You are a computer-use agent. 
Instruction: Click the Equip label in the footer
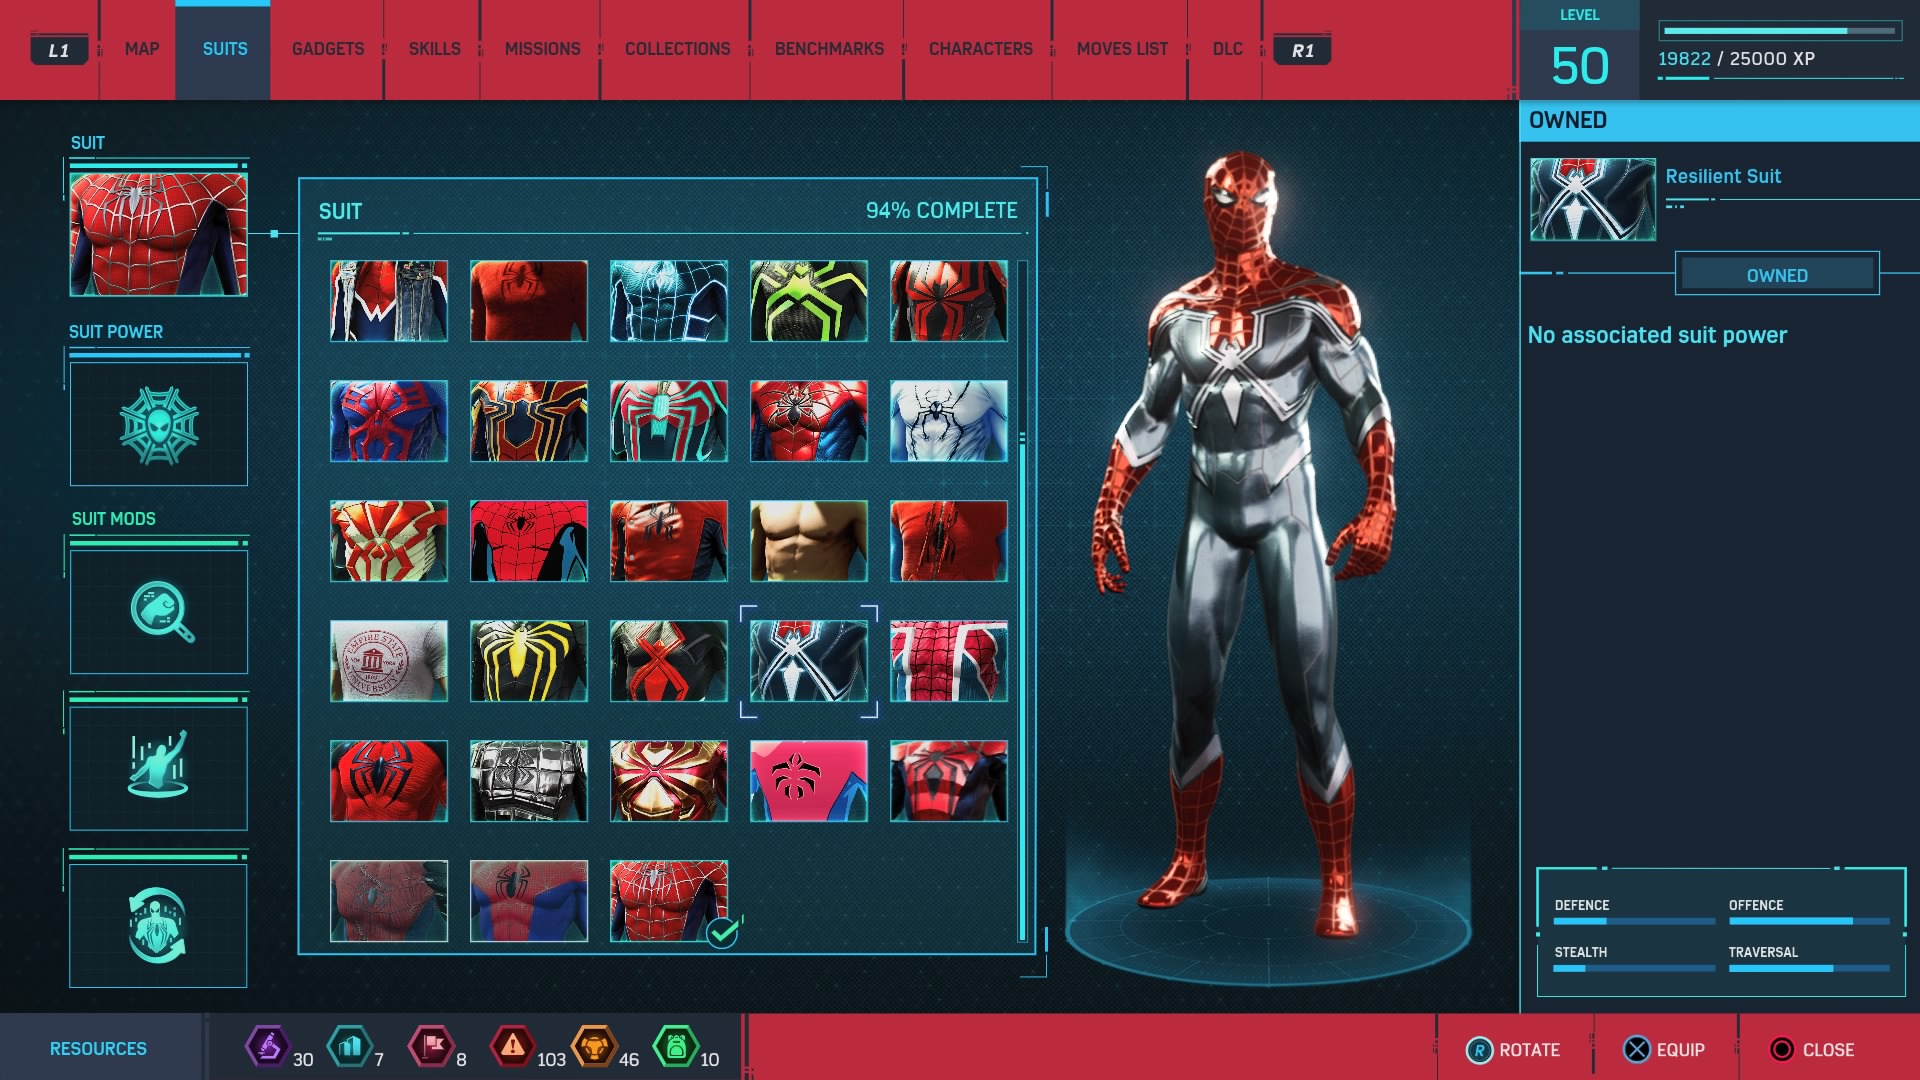click(x=1680, y=1050)
